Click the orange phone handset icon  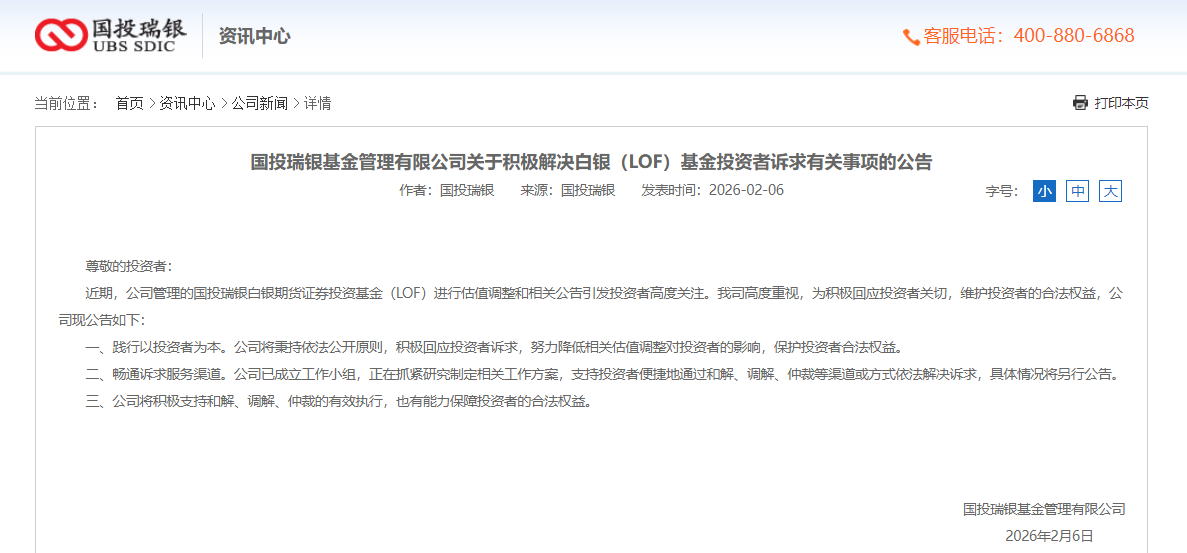tap(911, 37)
